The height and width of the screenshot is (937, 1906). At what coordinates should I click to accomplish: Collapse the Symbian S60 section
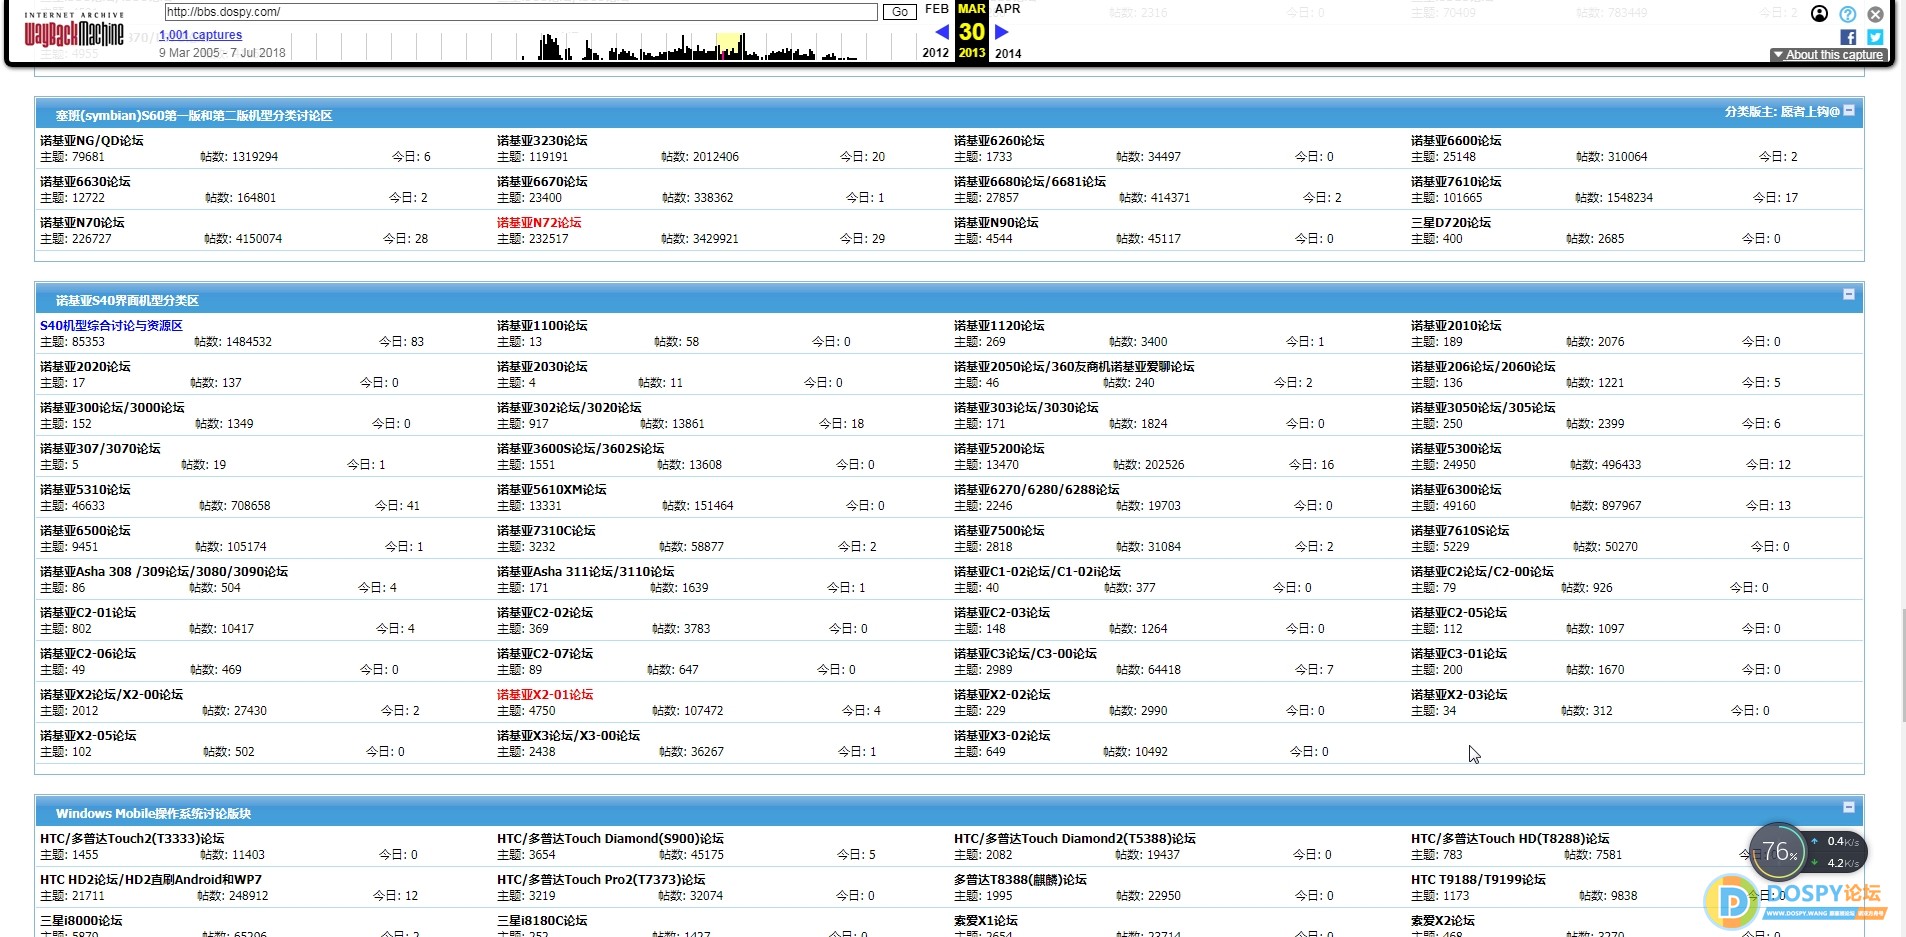click(x=1849, y=110)
